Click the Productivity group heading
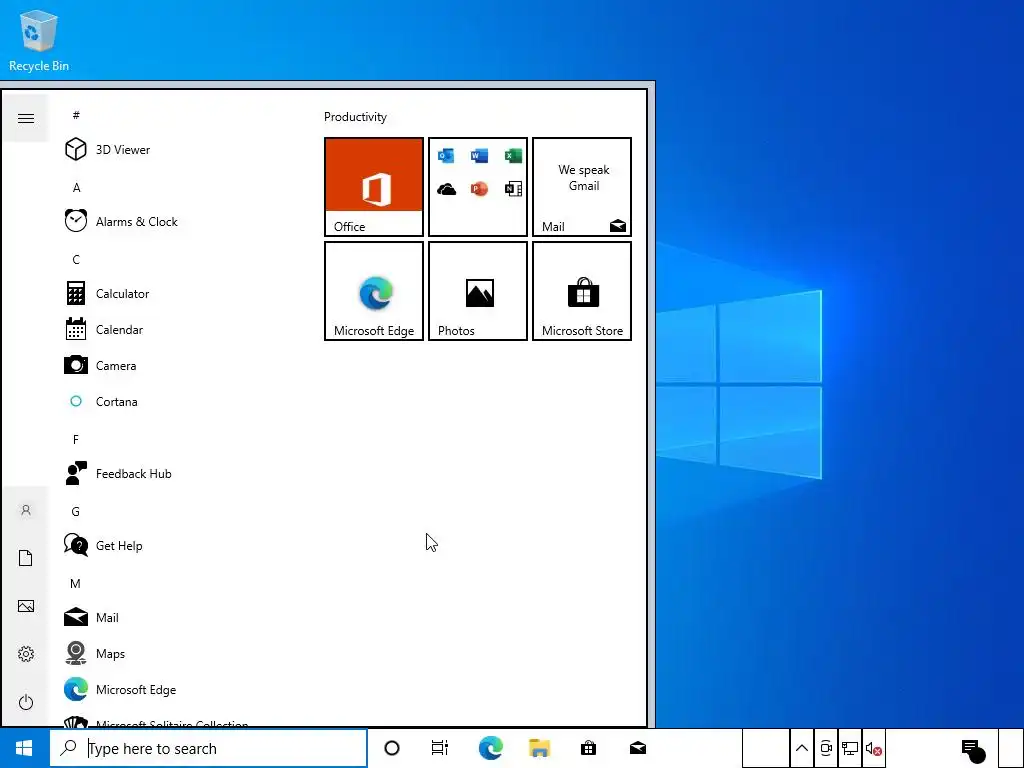 pyautogui.click(x=355, y=117)
